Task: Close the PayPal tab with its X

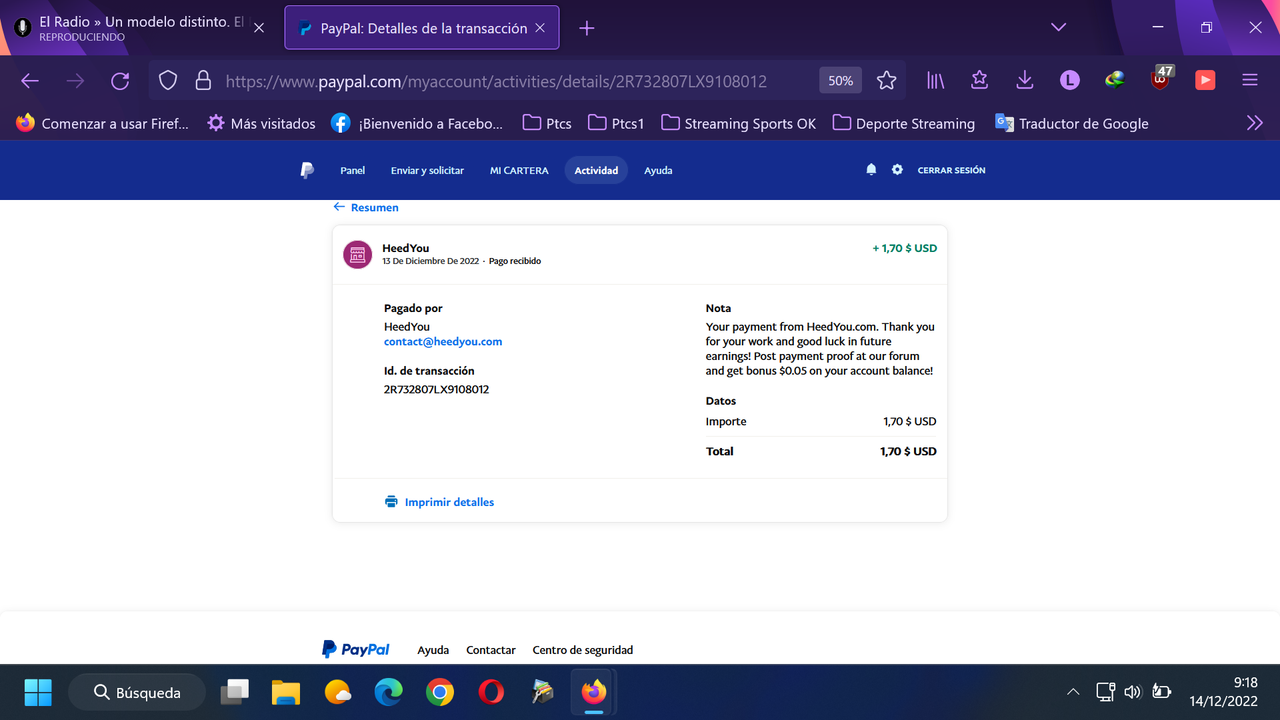Action: pos(540,28)
